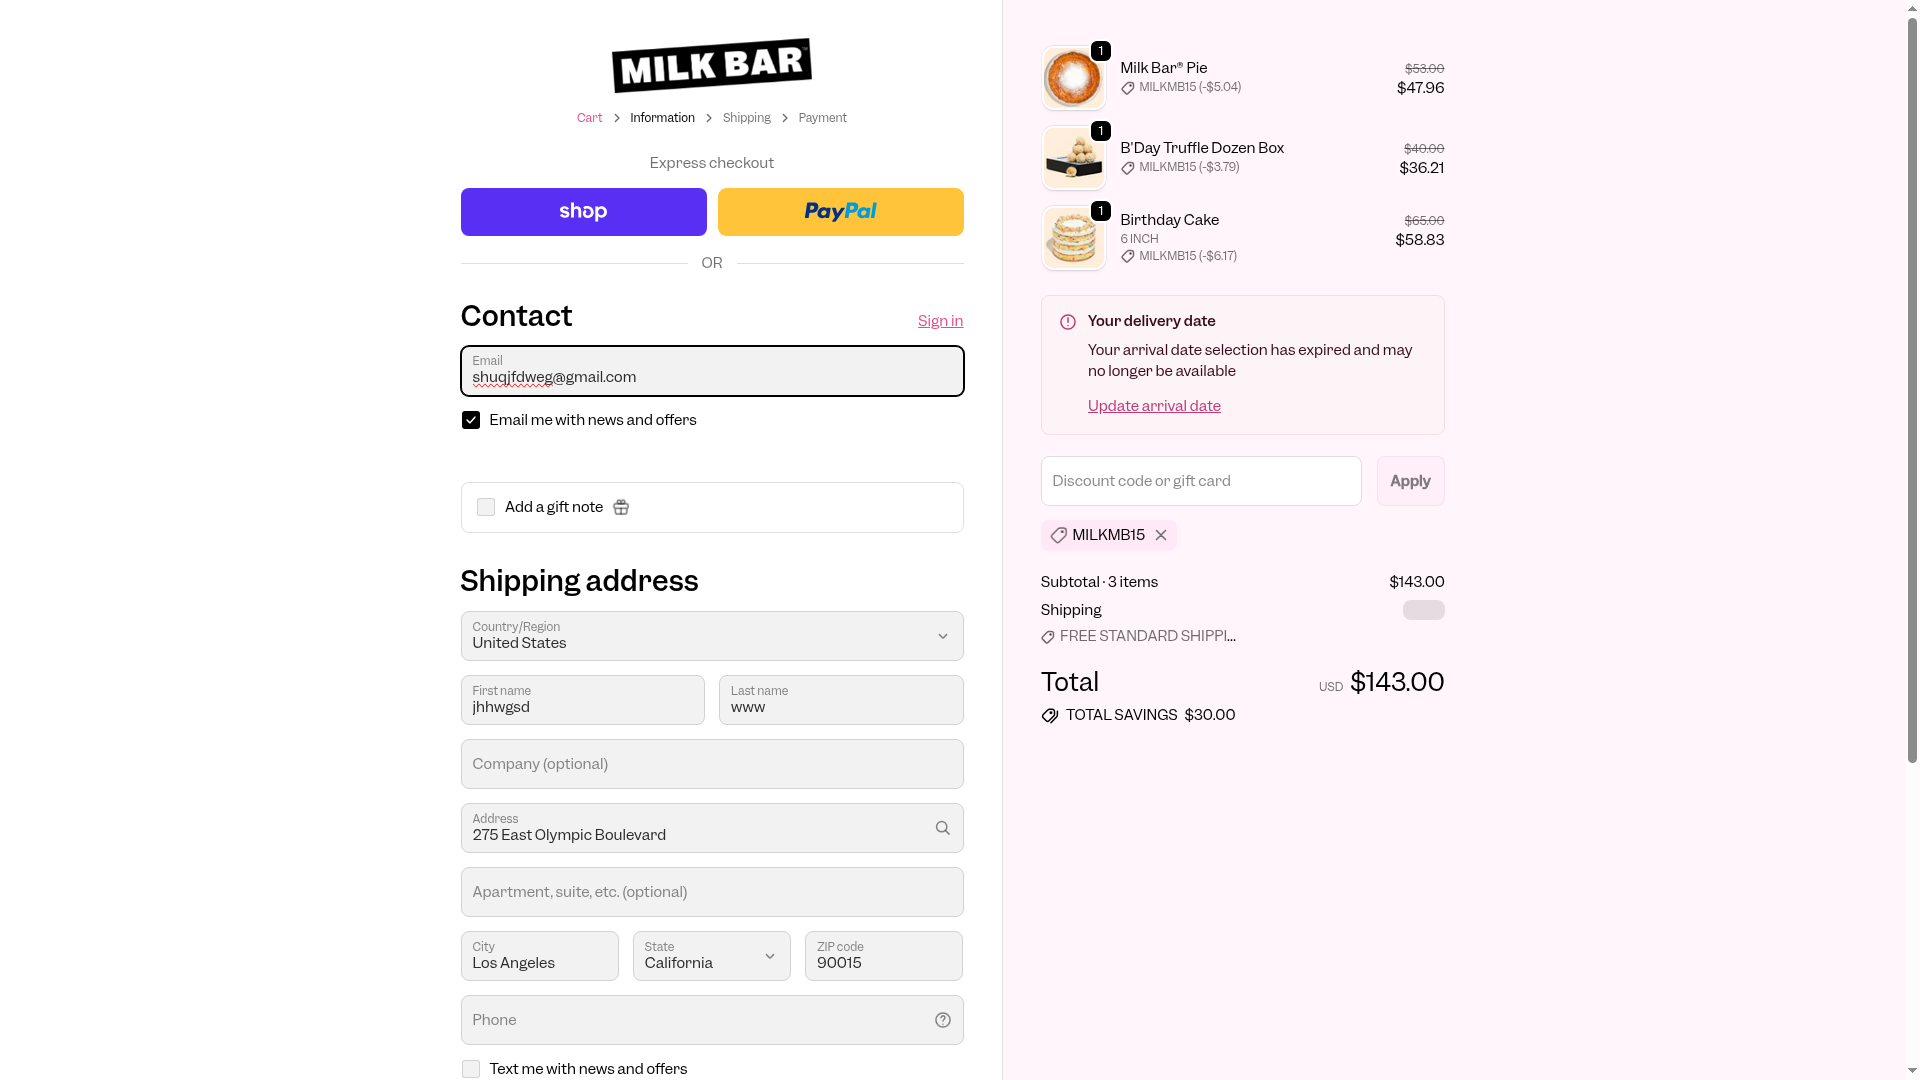Image resolution: width=1920 pixels, height=1080 pixels.
Task: Click the address search magnifier icon
Action: coord(942,828)
